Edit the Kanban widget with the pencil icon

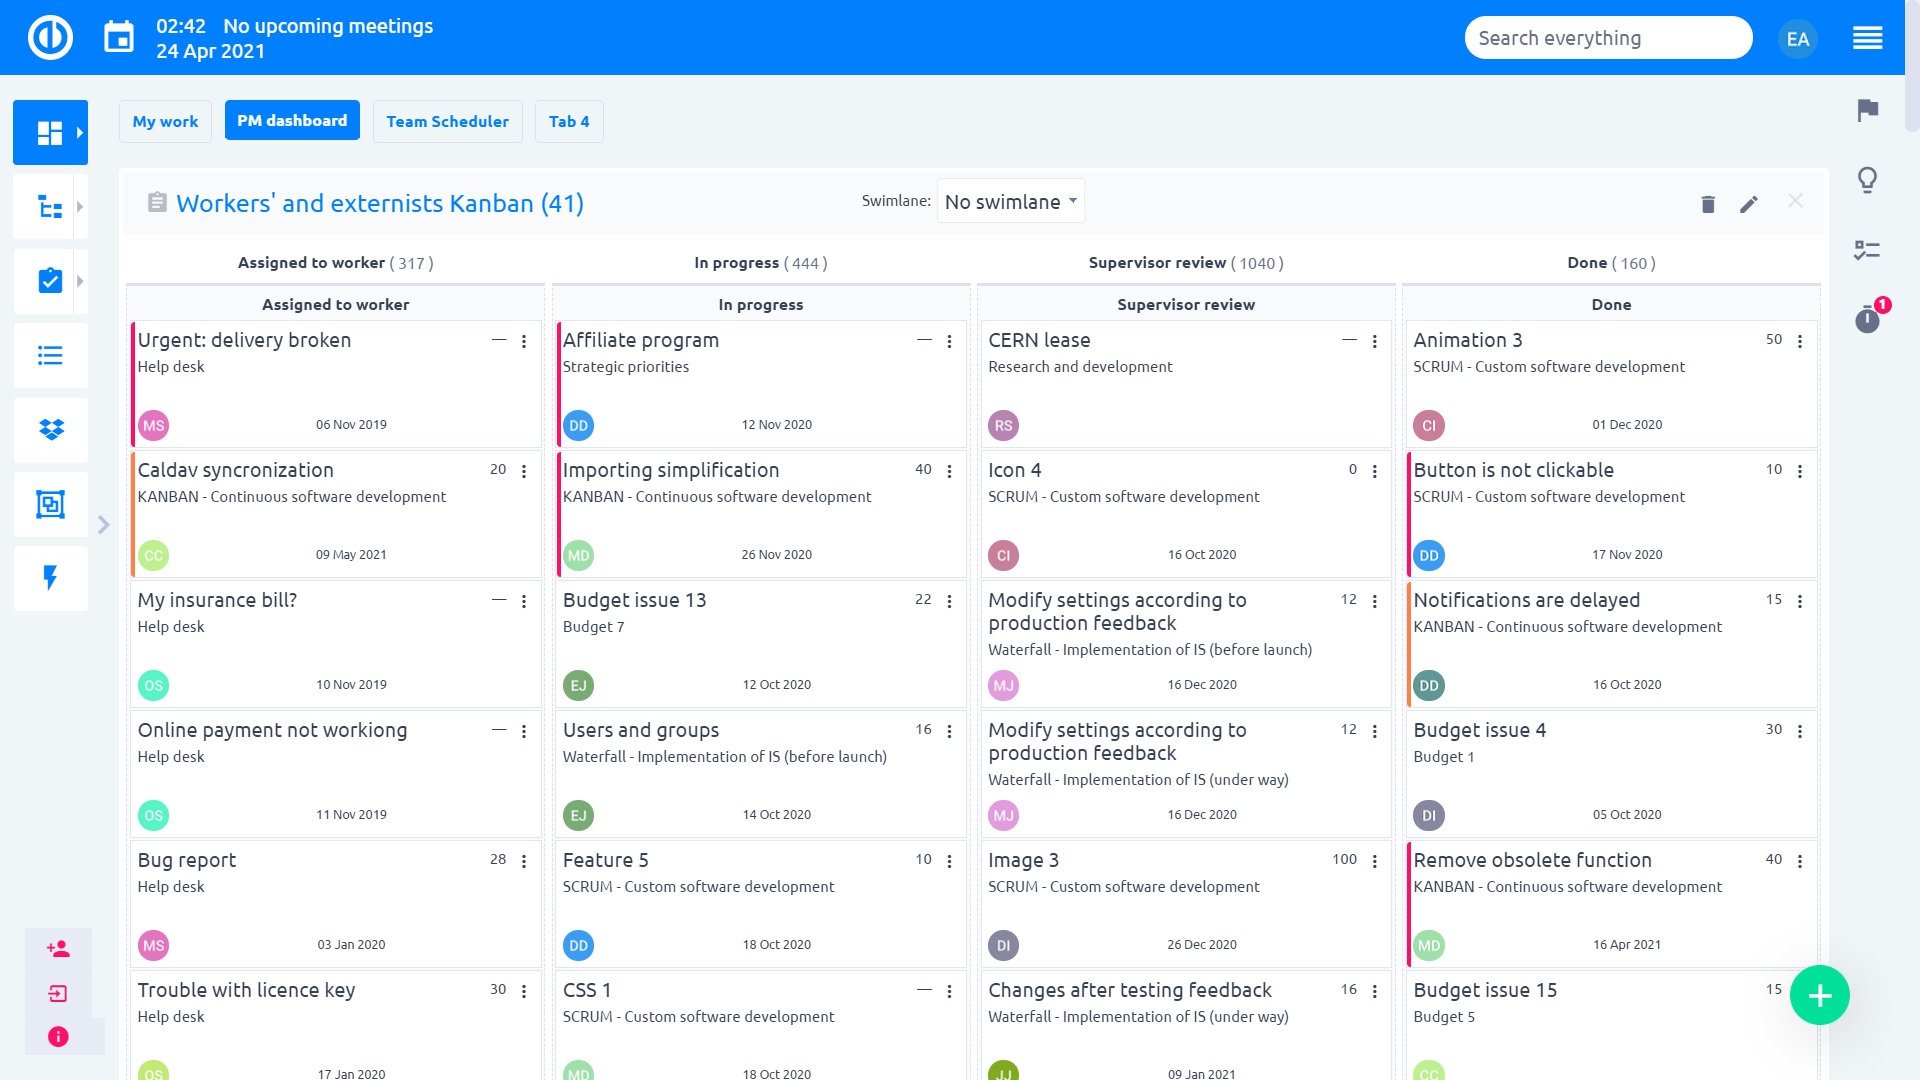click(x=1748, y=203)
